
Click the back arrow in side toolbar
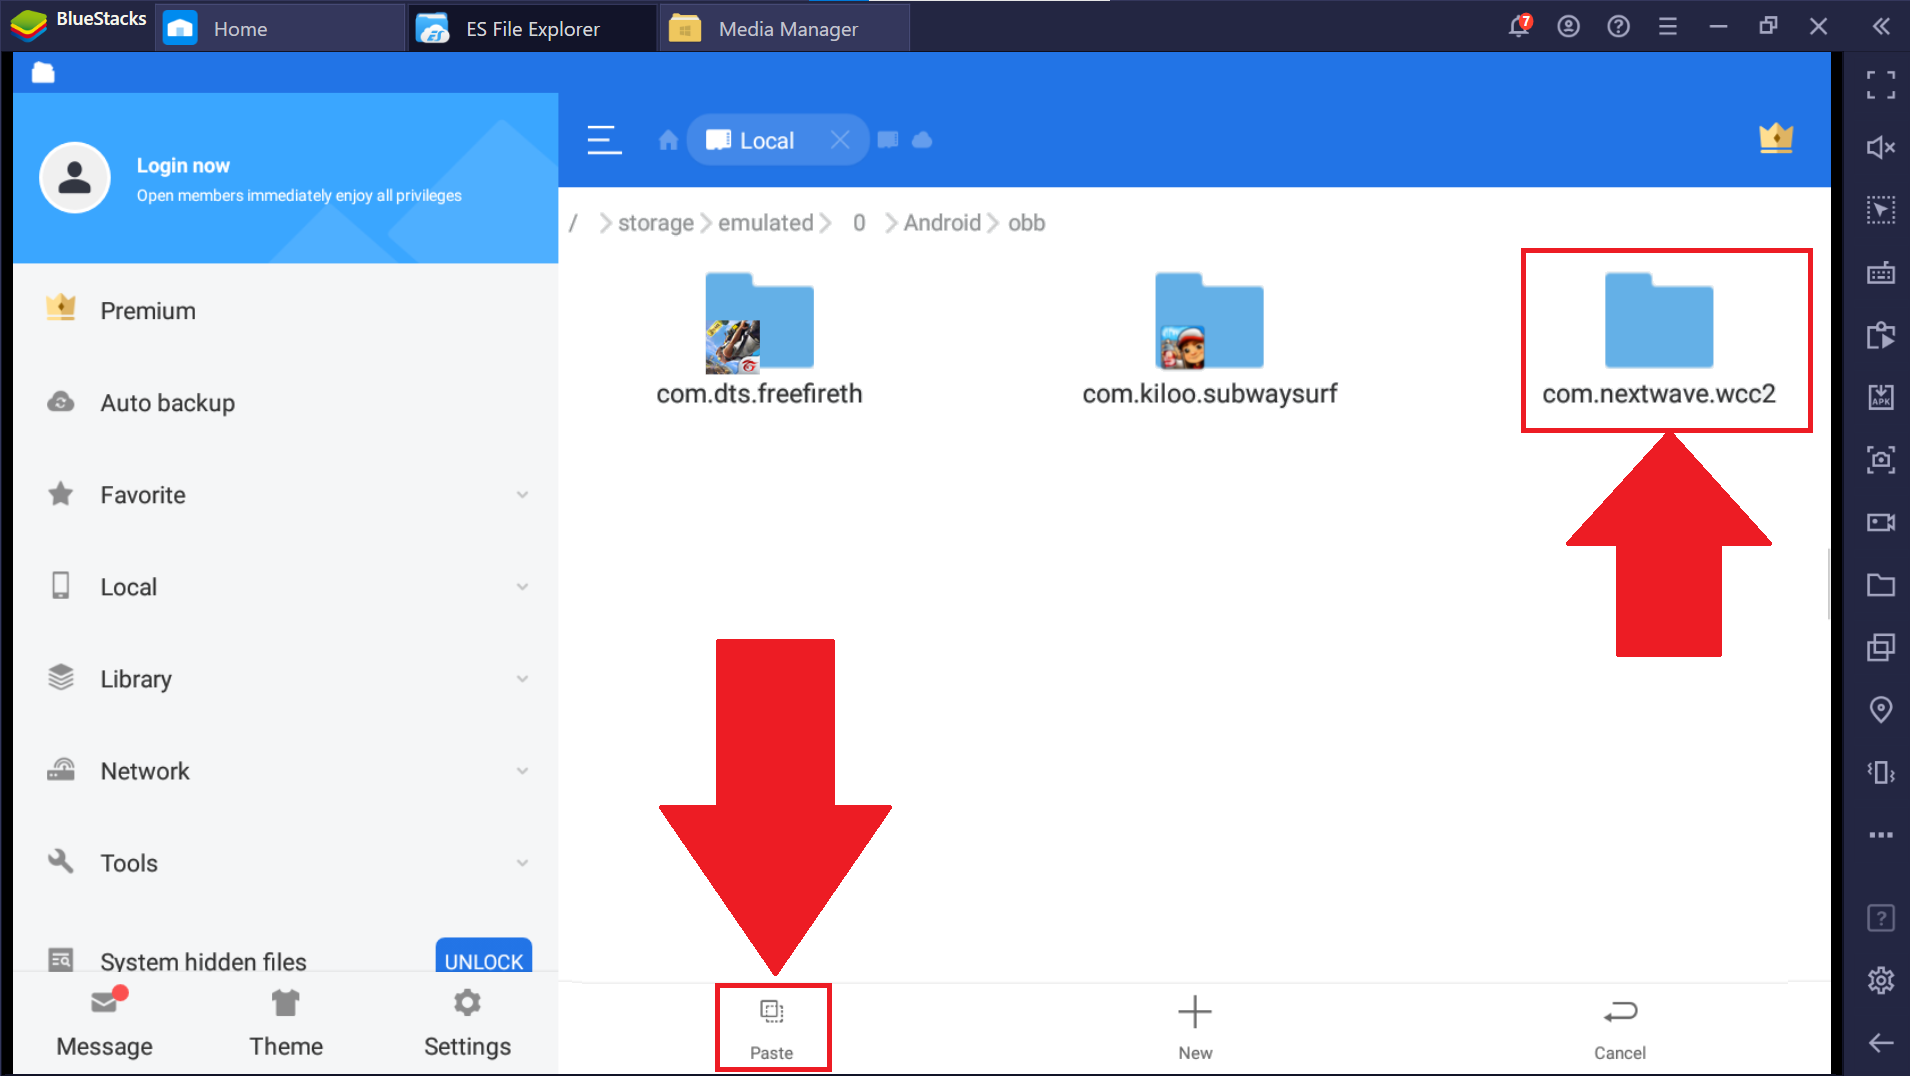tap(1881, 1043)
